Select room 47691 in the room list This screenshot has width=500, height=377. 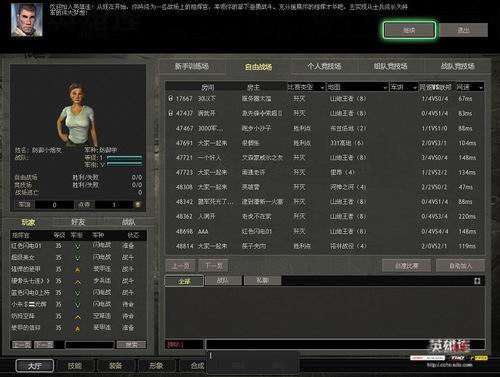pos(325,143)
